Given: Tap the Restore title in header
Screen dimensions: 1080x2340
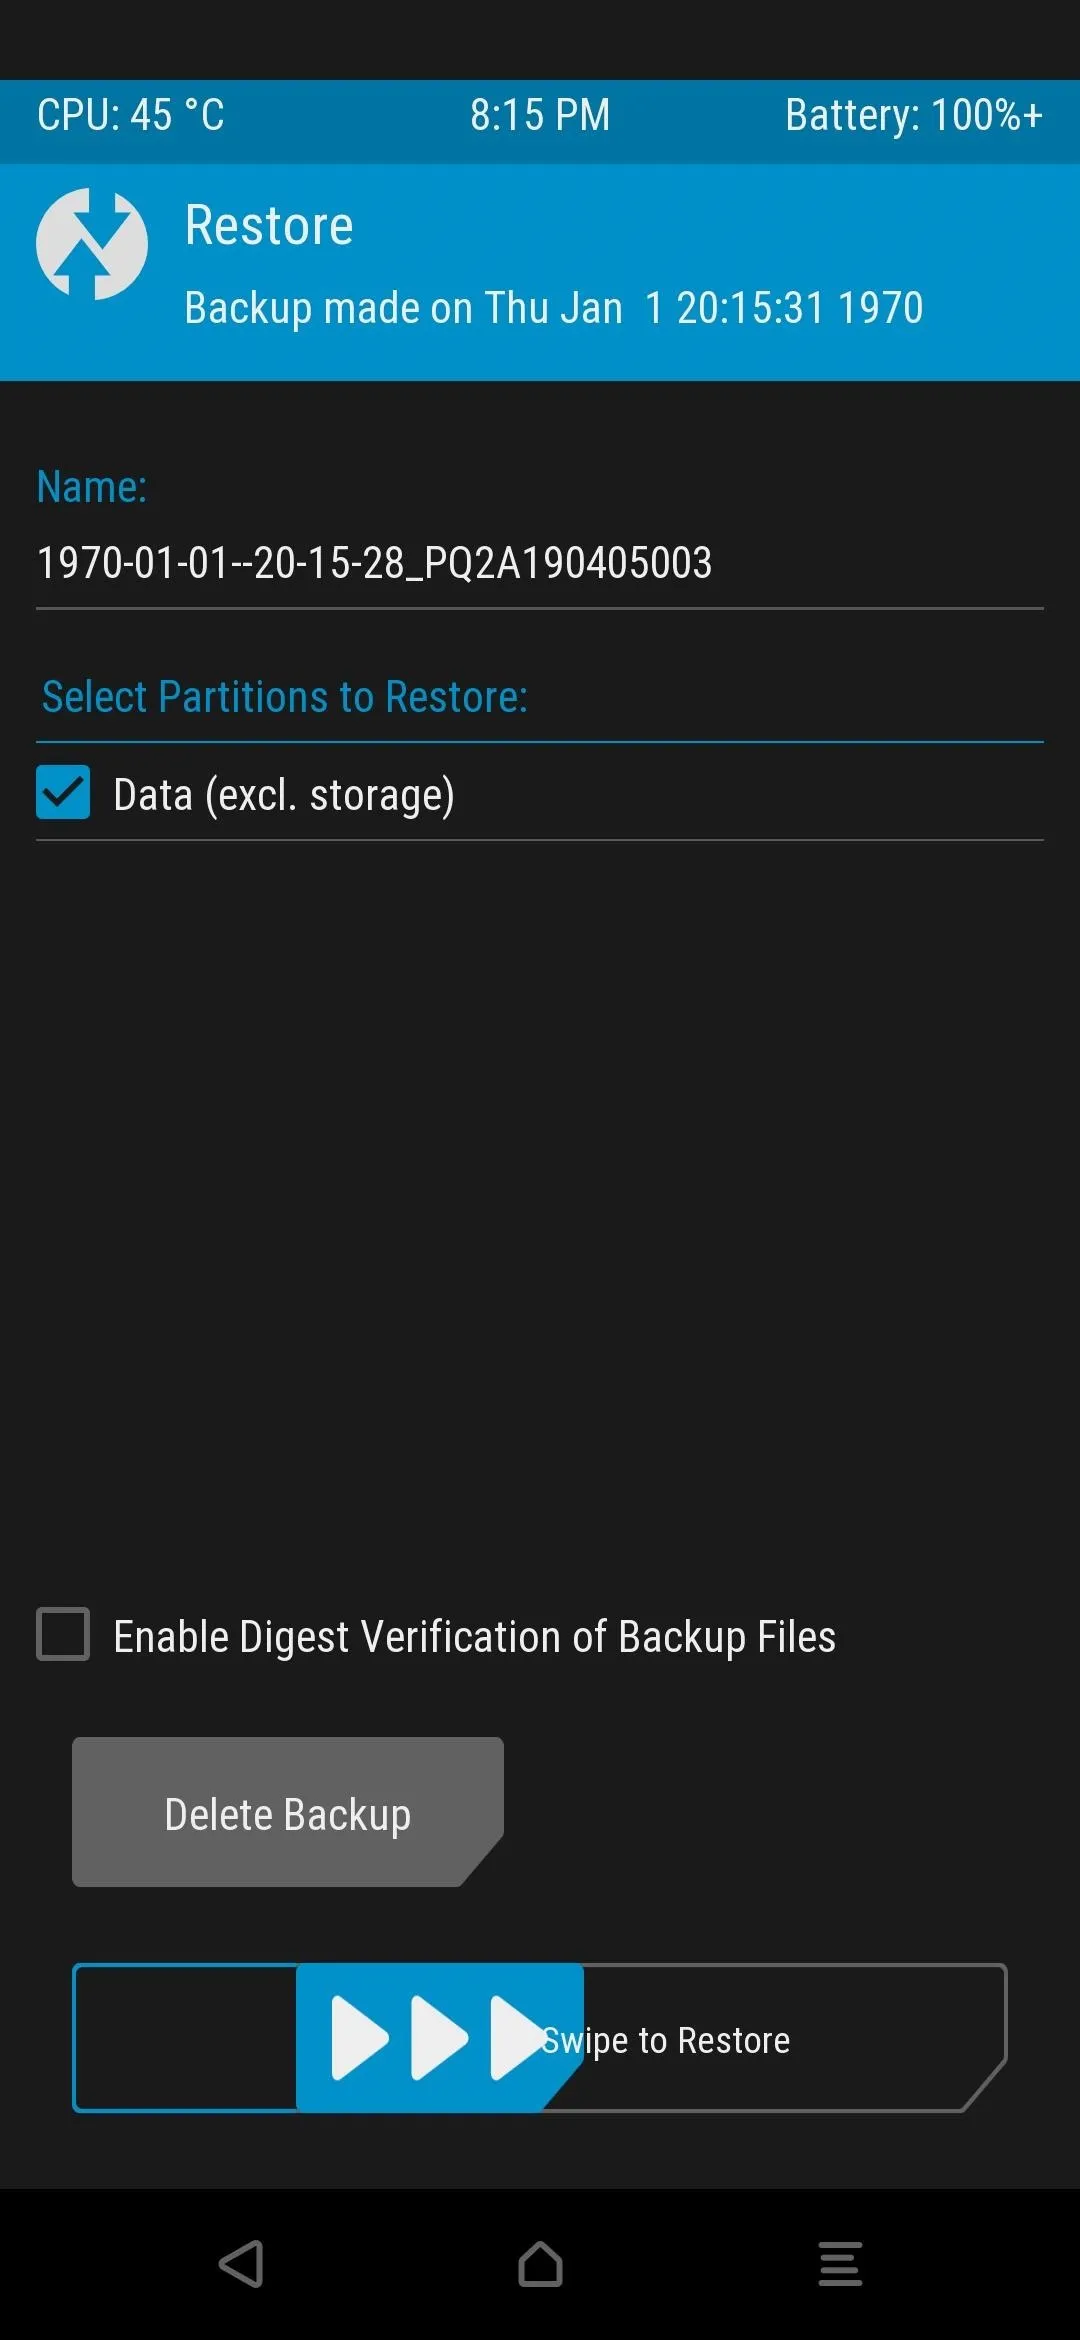Looking at the screenshot, I should (x=269, y=225).
